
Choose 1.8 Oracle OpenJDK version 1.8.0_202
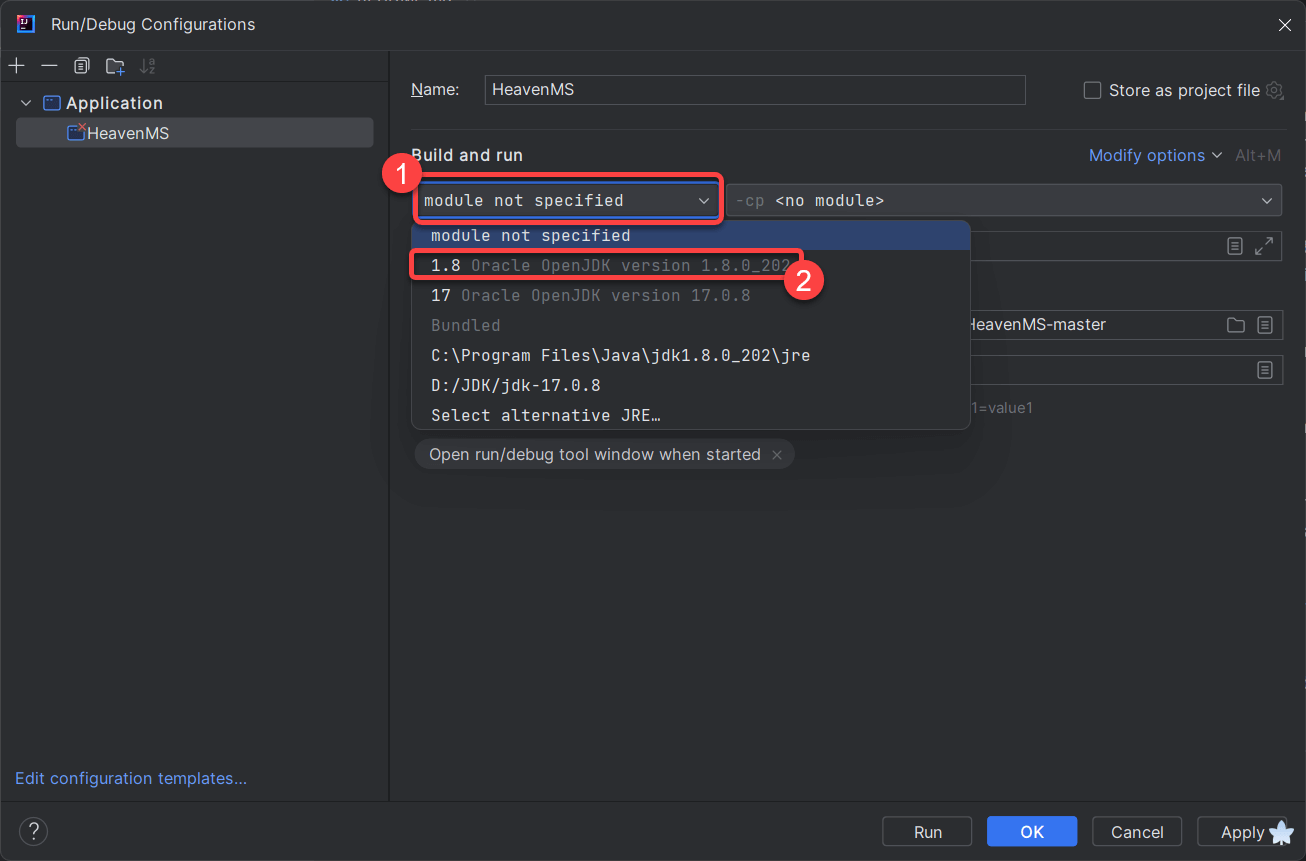pos(690,265)
